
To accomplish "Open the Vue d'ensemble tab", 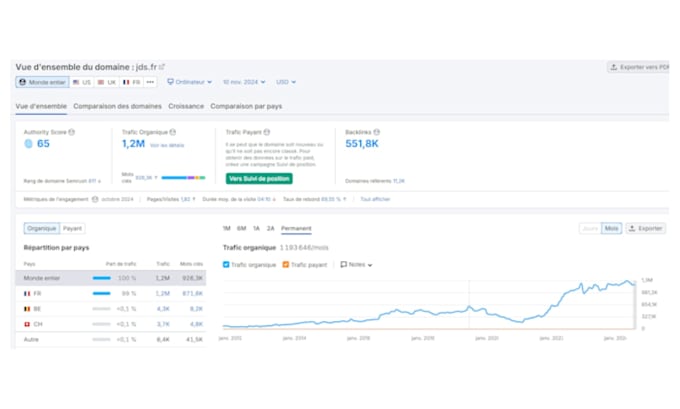I will point(41,106).
